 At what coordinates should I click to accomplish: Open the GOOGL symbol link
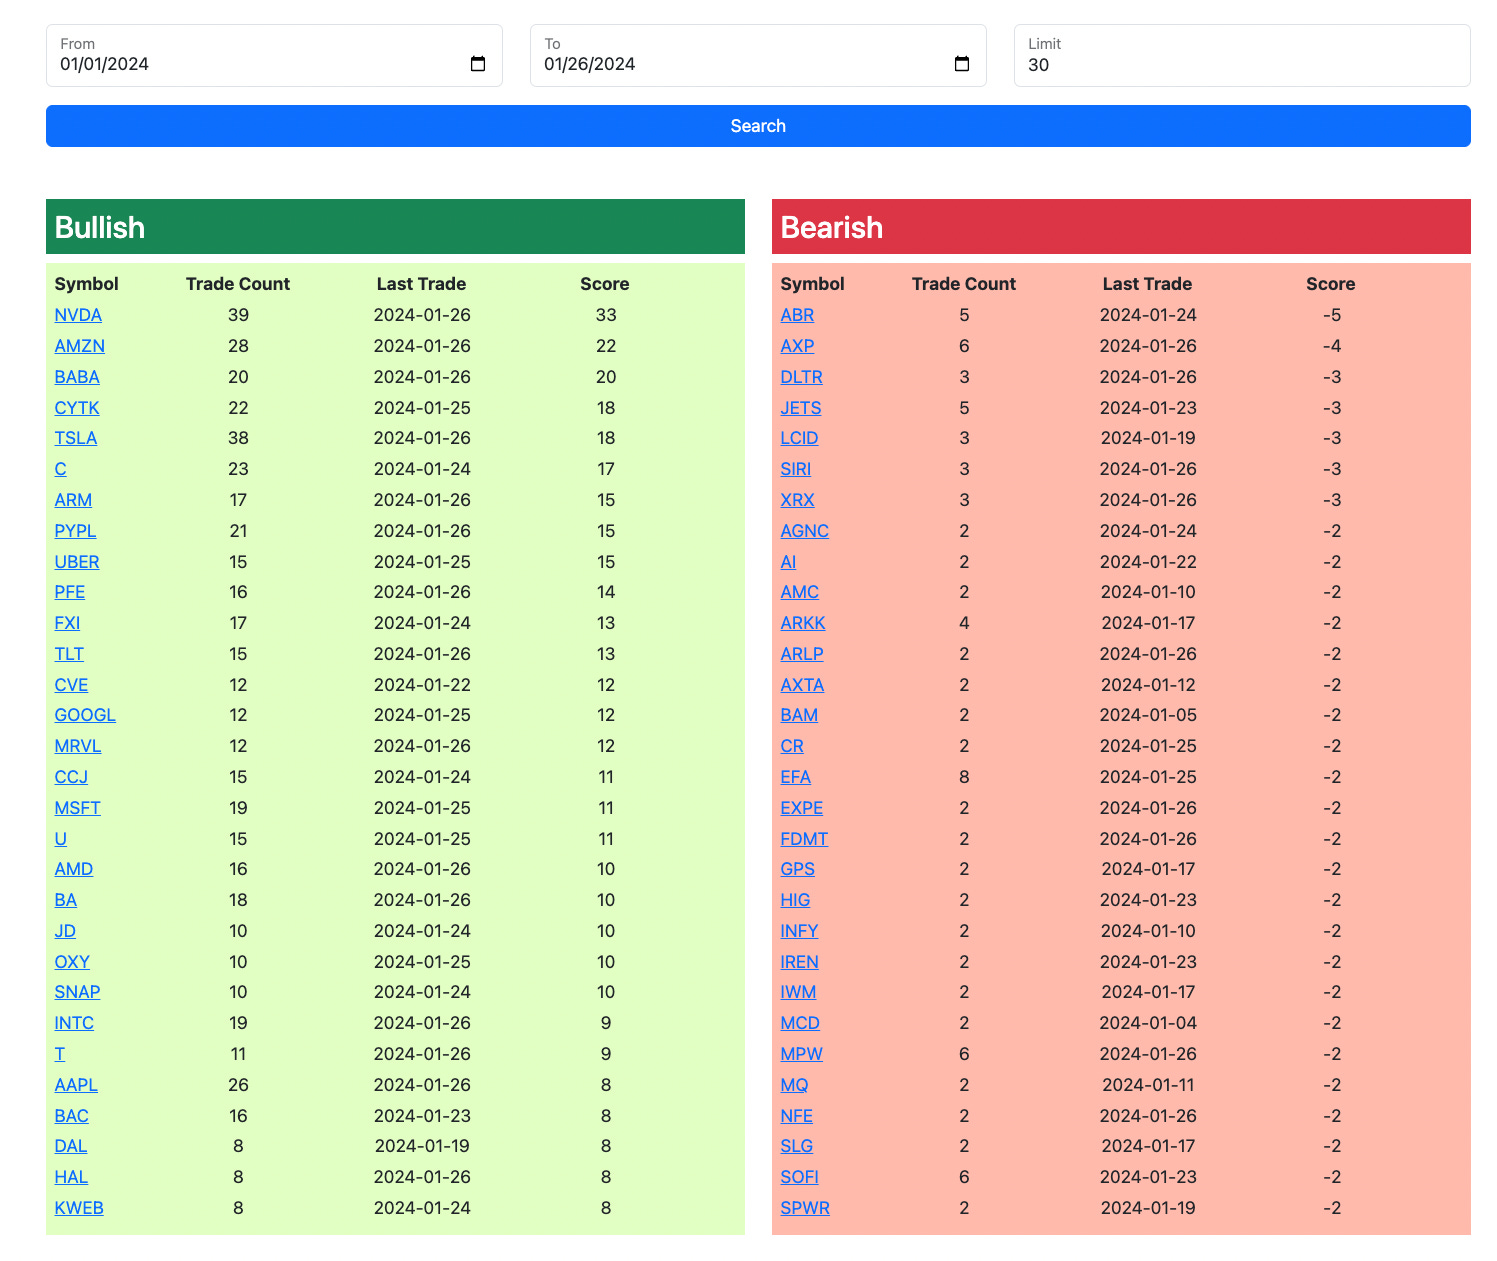click(85, 715)
